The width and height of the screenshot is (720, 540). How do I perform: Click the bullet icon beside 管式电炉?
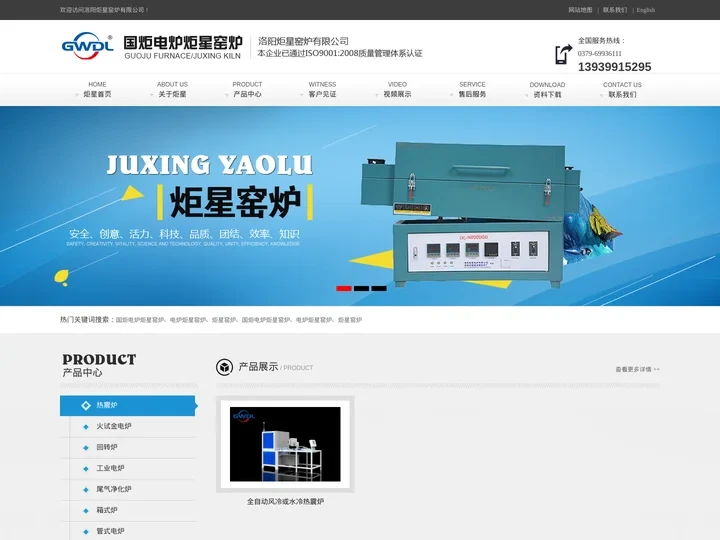(86, 532)
